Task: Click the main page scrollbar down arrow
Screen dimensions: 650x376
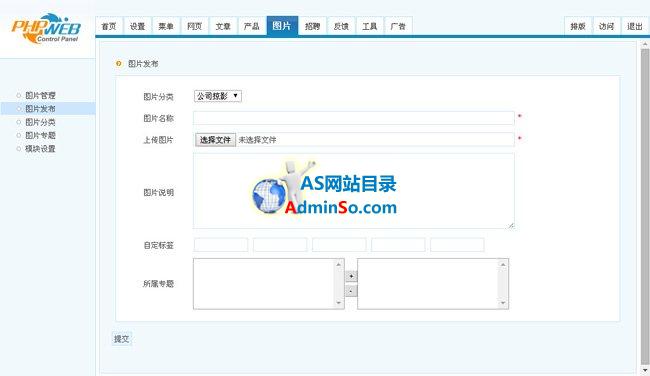Action: pyautogui.click(x=645, y=370)
